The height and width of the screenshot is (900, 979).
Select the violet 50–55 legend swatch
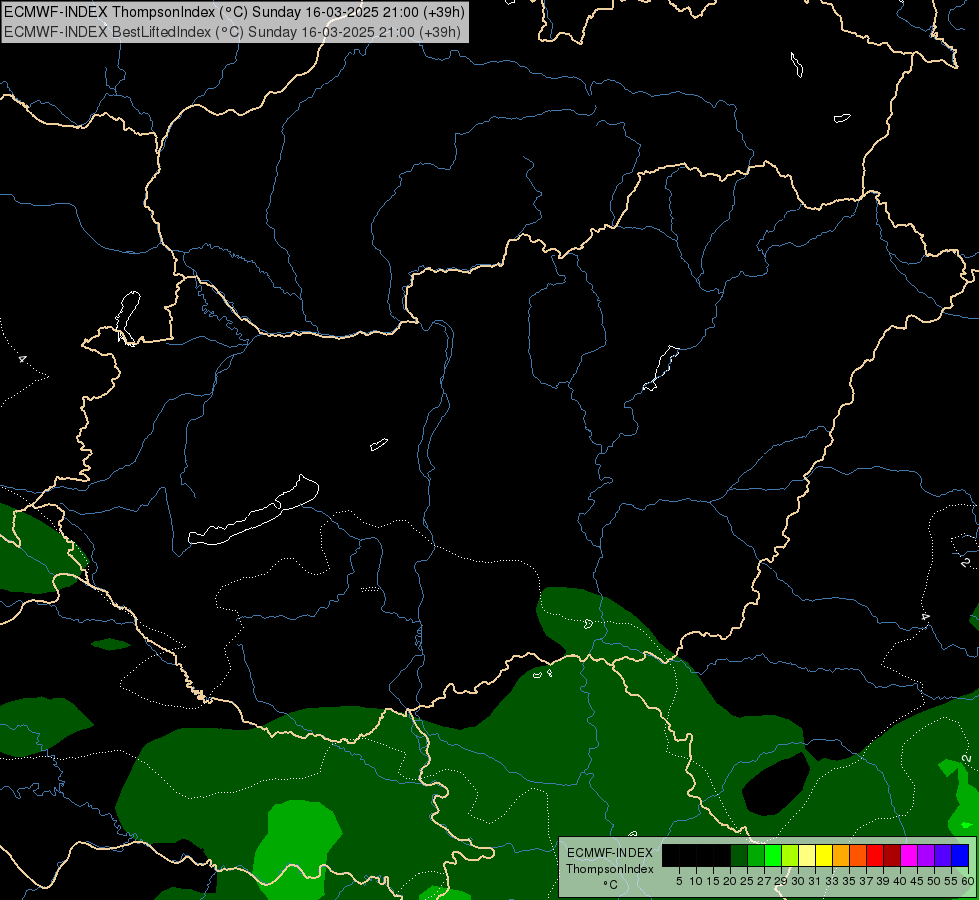click(x=943, y=855)
